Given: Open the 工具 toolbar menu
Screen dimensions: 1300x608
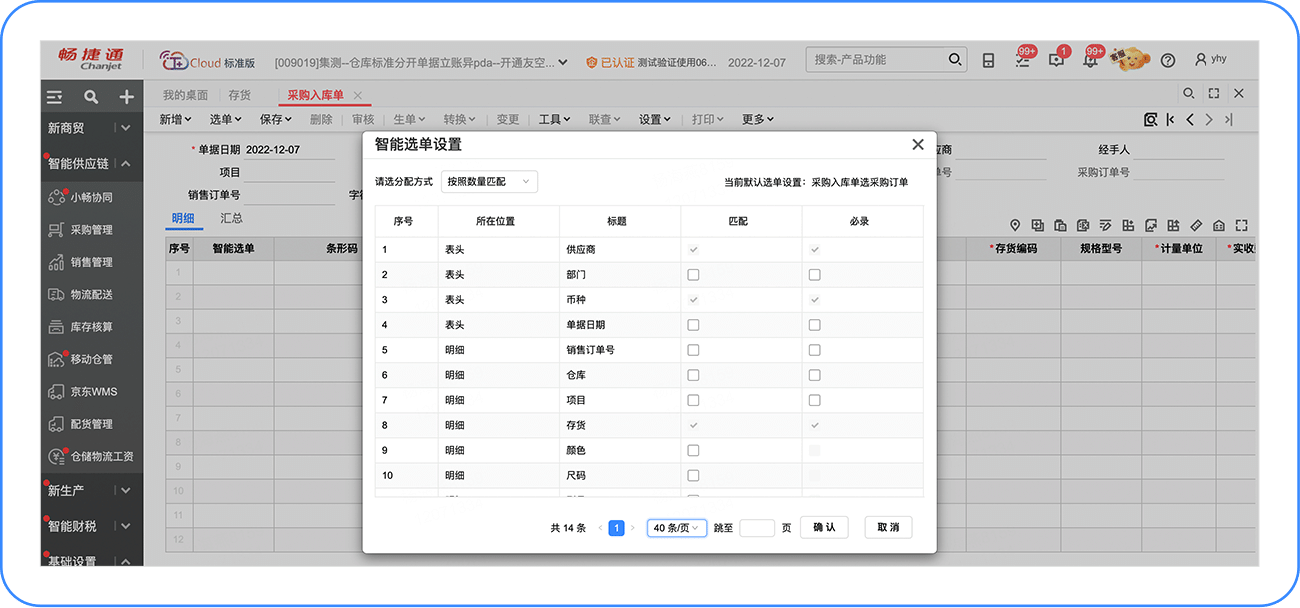Looking at the screenshot, I should pyautogui.click(x=554, y=119).
